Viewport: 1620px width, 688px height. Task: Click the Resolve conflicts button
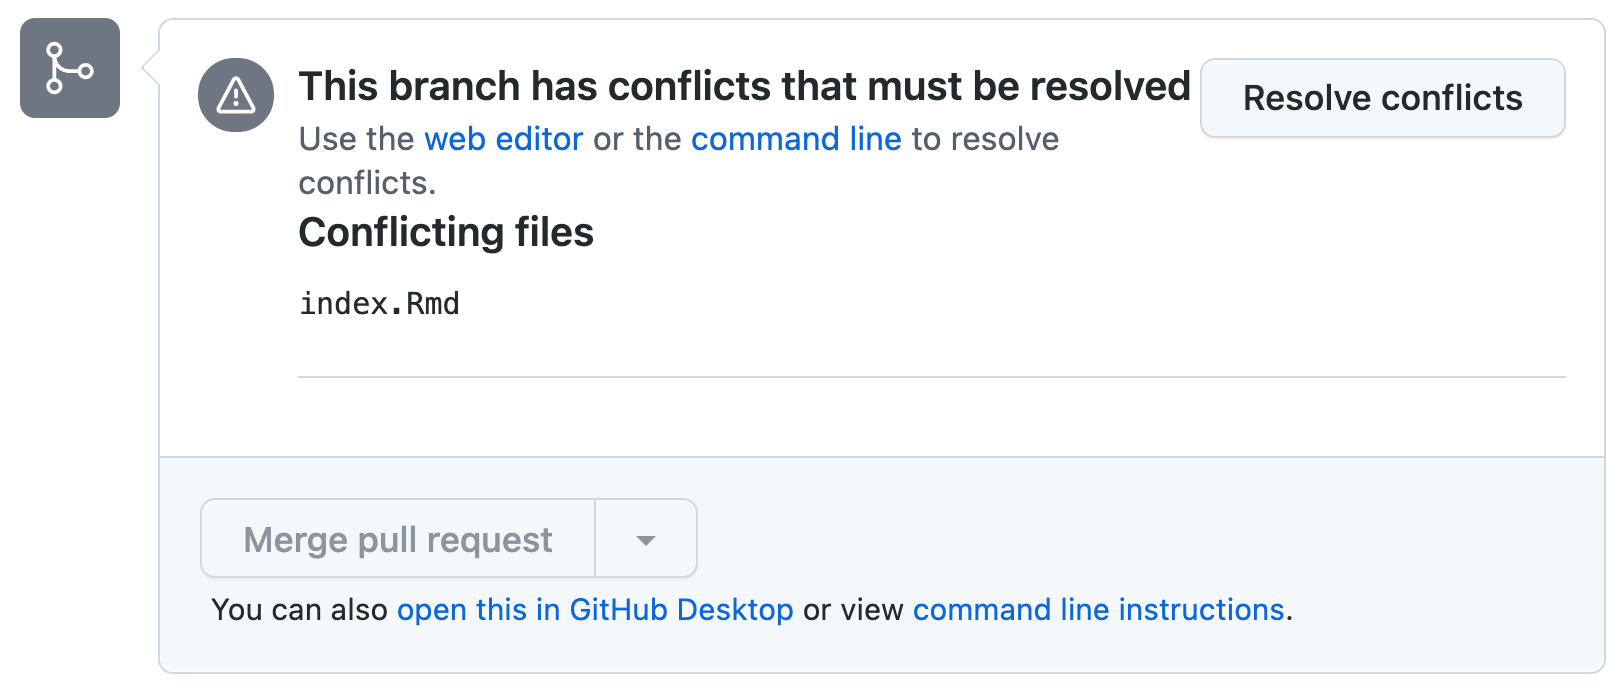1383,98
